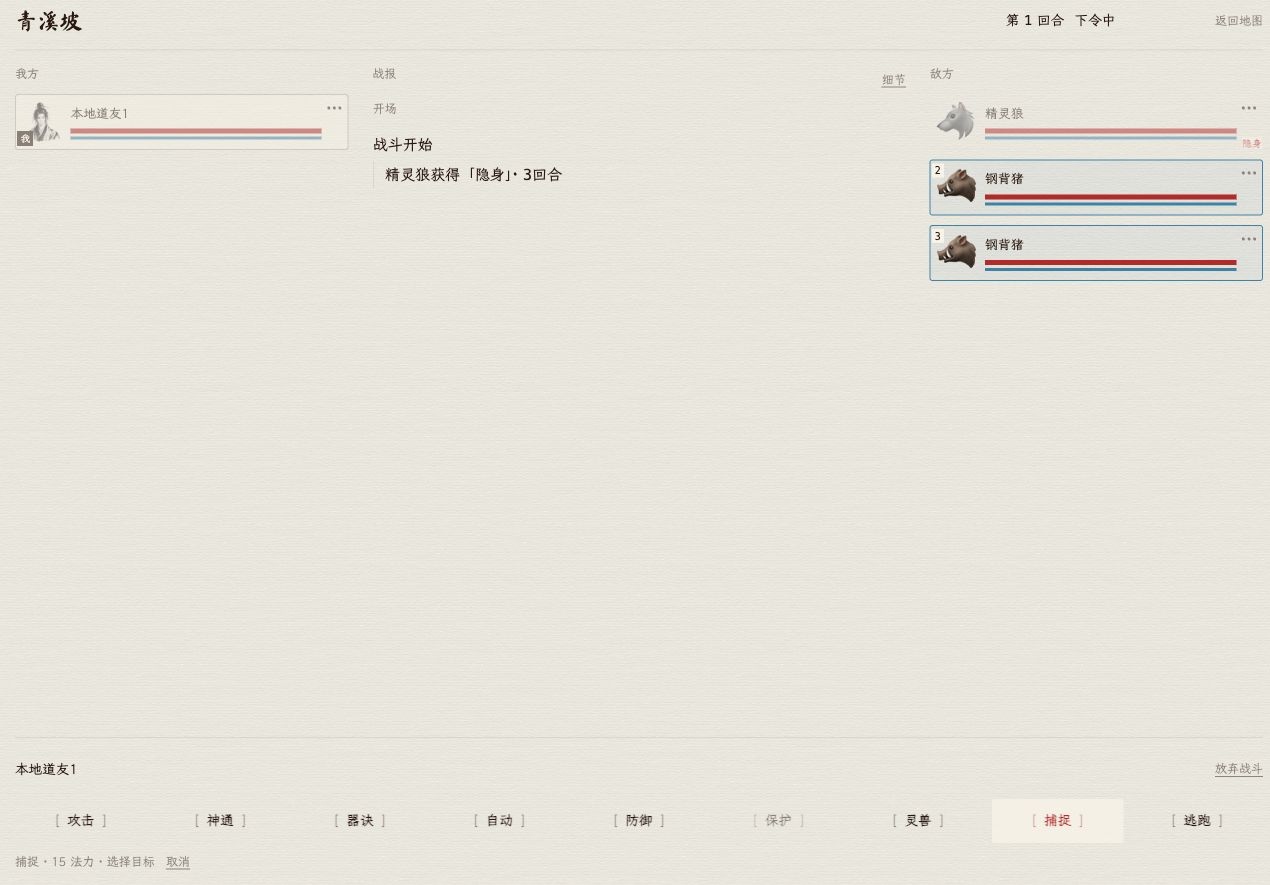This screenshot has height=885, width=1270.
Task: Select the 精灵狼 enemy row
Action: [1096, 122]
